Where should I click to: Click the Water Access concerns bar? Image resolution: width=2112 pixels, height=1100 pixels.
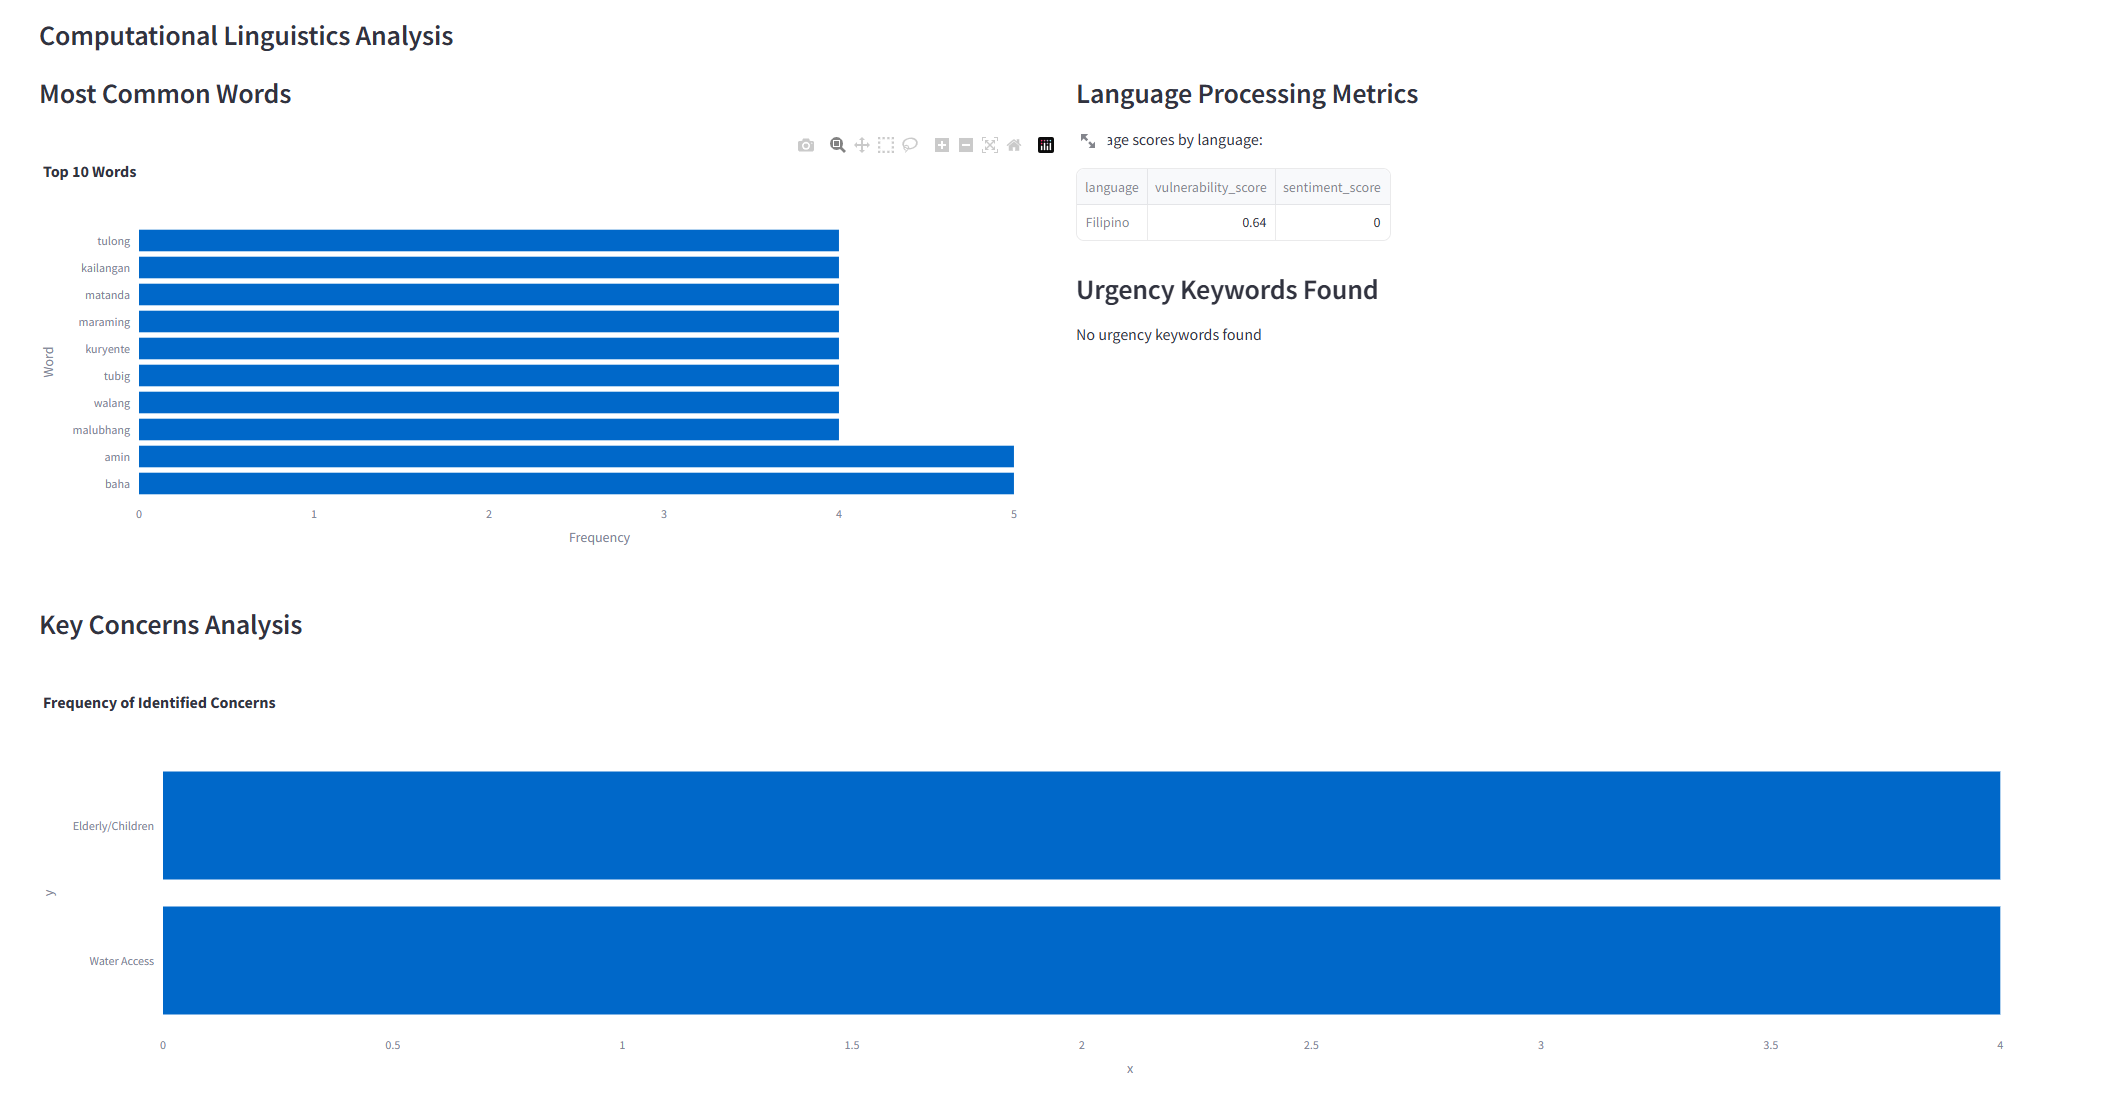click(x=1080, y=960)
